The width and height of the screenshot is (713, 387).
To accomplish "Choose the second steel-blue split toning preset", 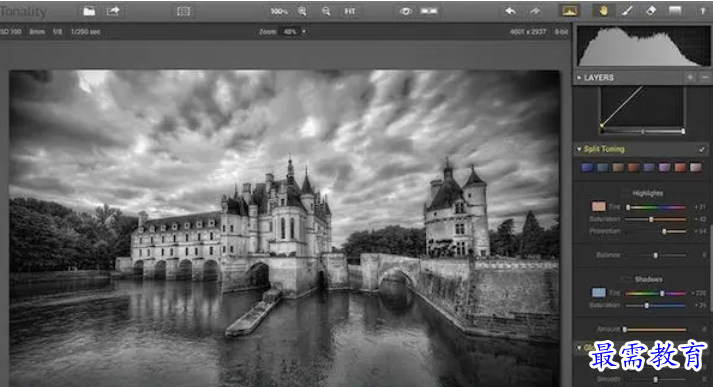I will [603, 168].
